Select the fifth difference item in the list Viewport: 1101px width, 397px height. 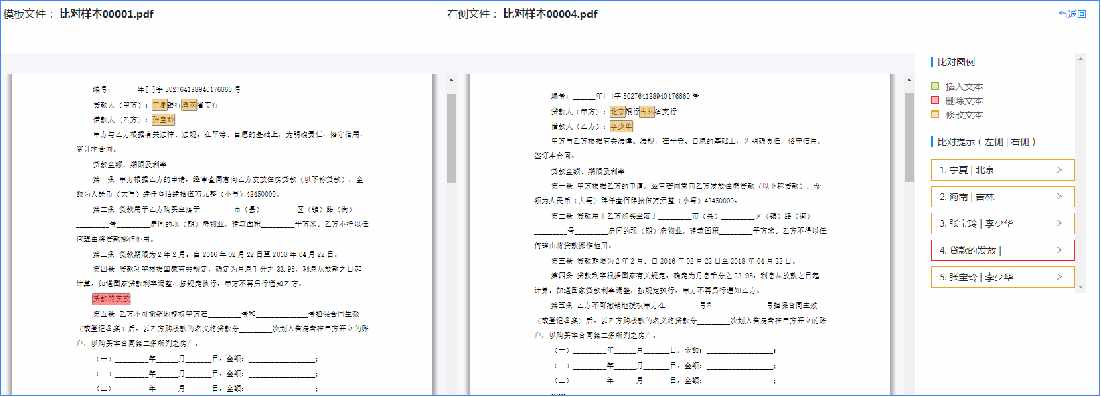coord(1003,278)
